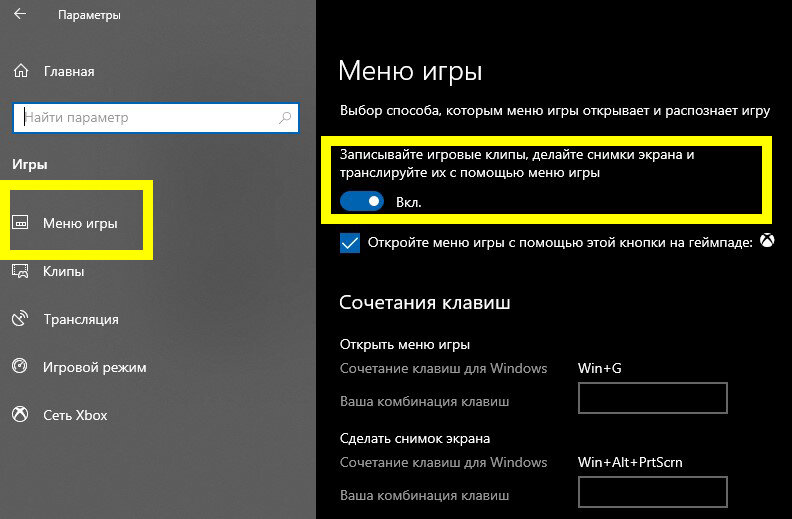Click the Открыть меню игры label
This screenshot has width=792, height=519.
pos(405,344)
